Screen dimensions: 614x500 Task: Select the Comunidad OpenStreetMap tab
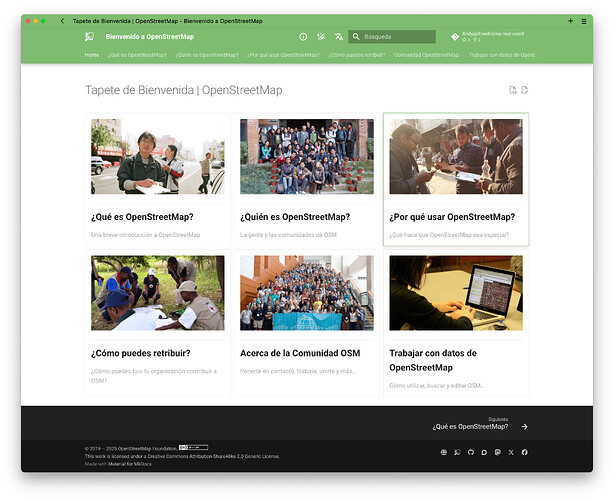(427, 55)
